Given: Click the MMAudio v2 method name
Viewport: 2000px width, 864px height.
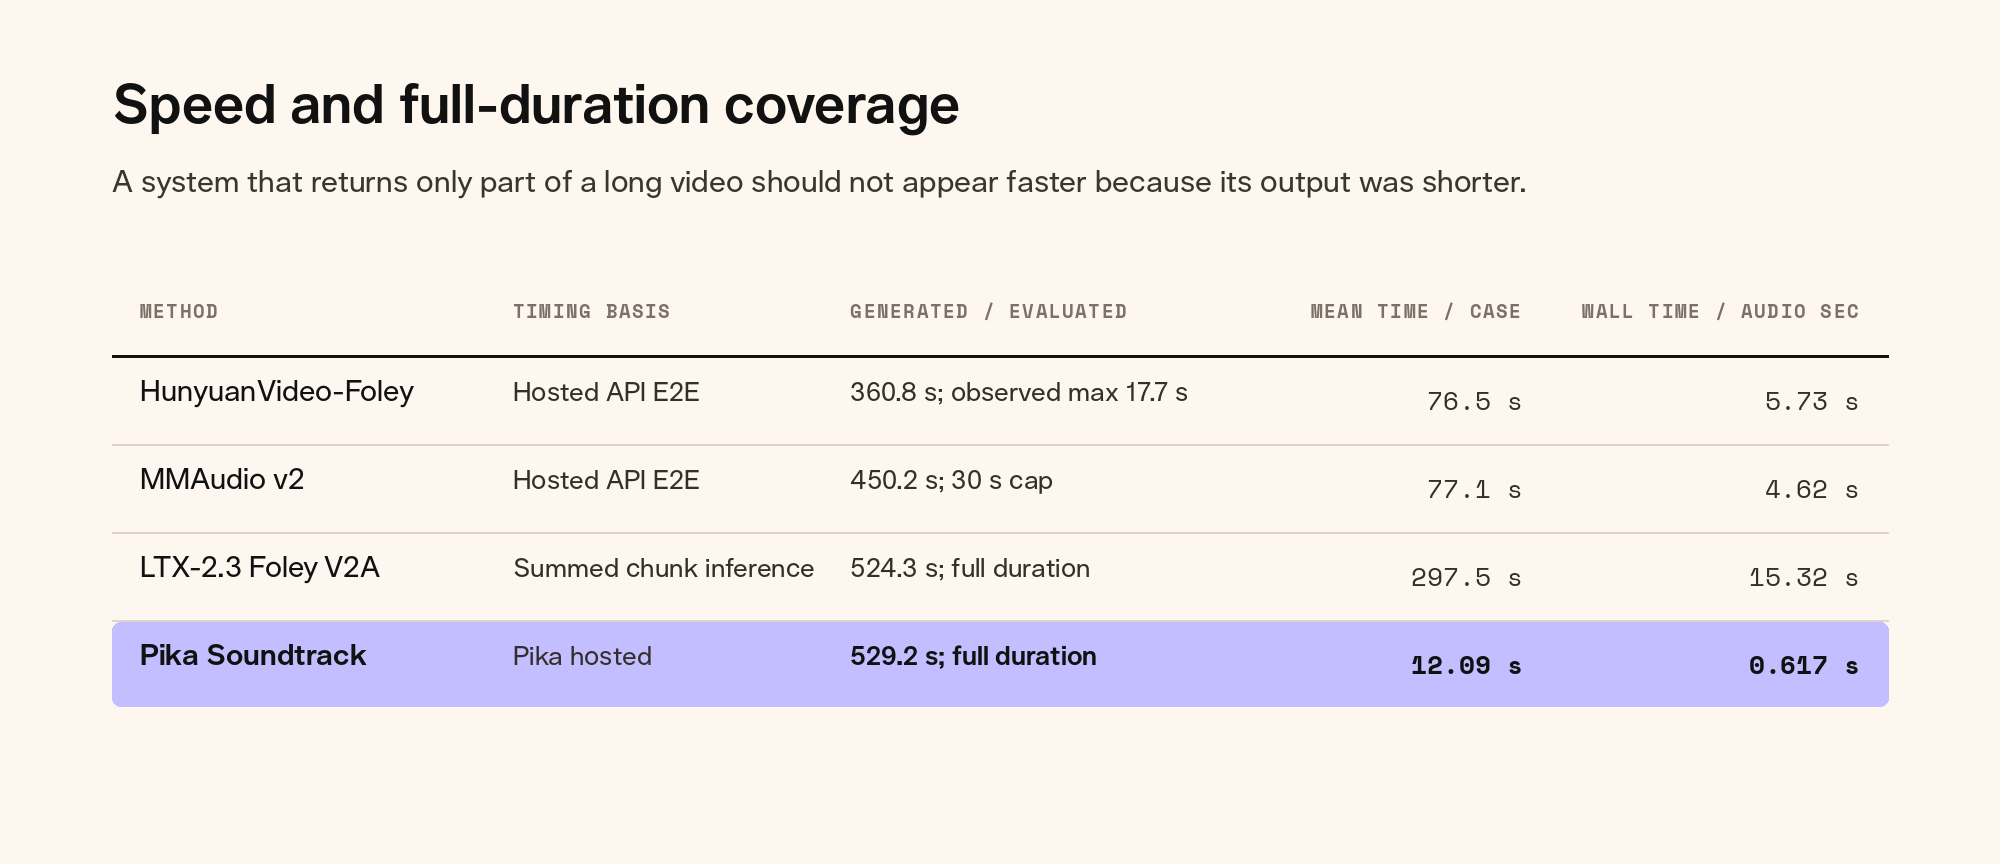Looking at the screenshot, I should tap(222, 479).
